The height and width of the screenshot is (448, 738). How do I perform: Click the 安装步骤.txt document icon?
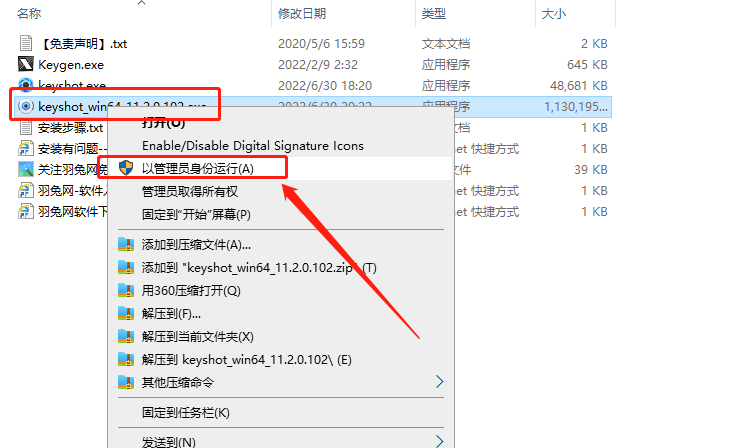pos(26,128)
